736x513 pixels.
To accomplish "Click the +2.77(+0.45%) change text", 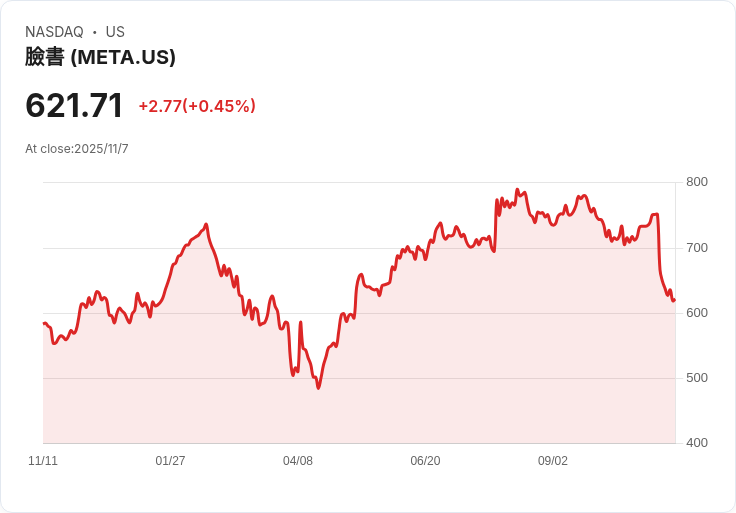I will point(197,106).
